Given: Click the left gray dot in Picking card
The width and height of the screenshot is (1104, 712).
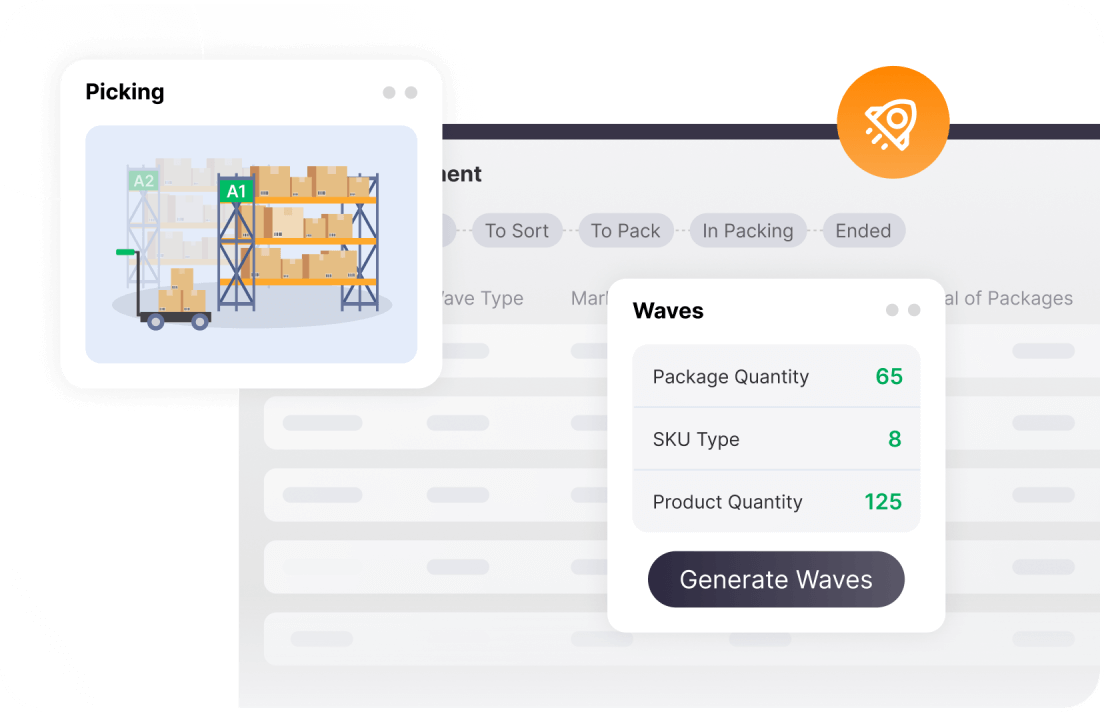Looking at the screenshot, I should (389, 93).
